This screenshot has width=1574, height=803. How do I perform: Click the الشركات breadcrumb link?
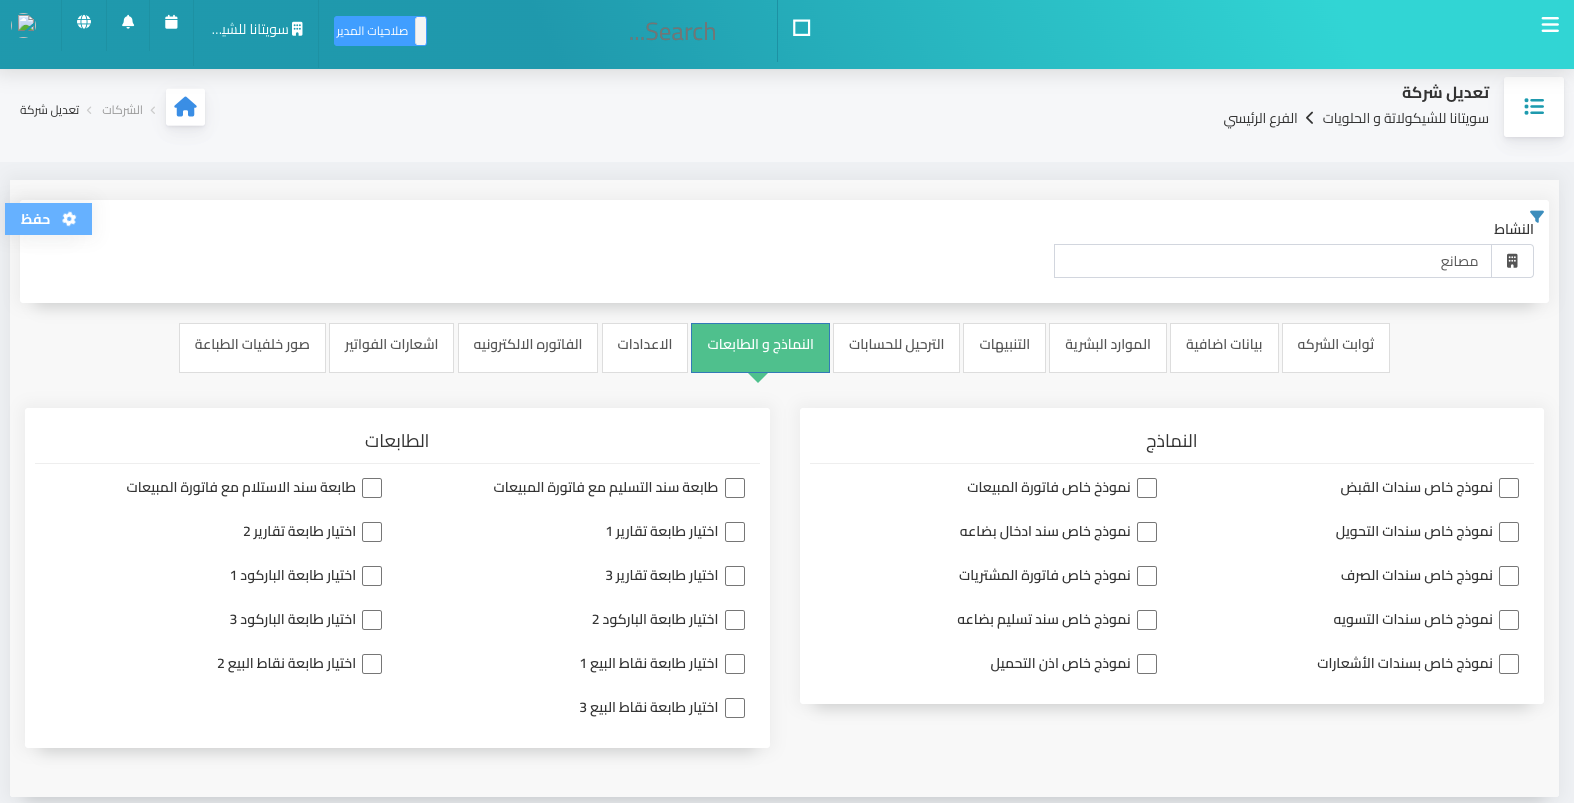(x=122, y=110)
